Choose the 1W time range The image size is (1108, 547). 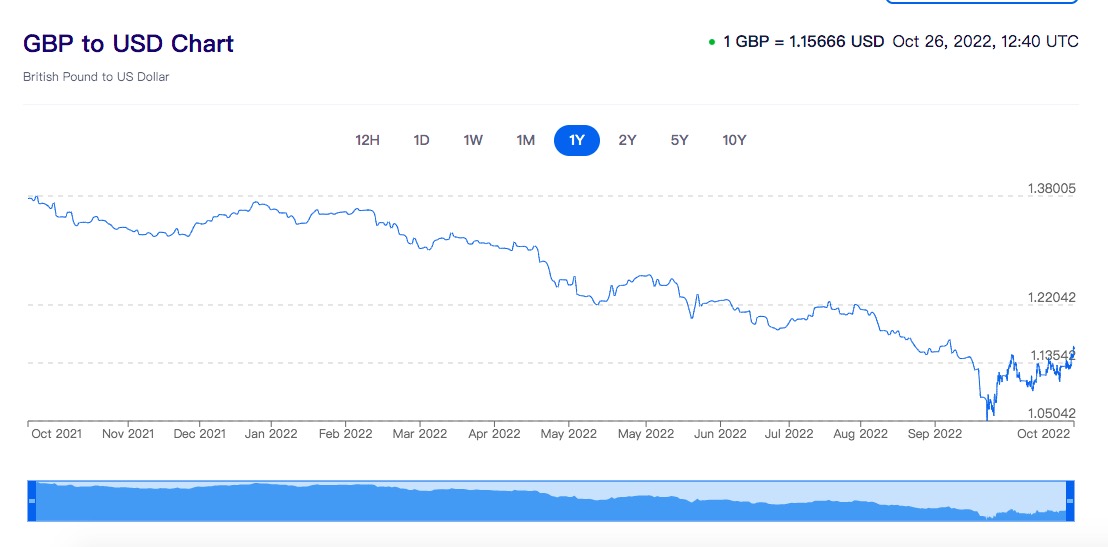pyautogui.click(x=473, y=140)
